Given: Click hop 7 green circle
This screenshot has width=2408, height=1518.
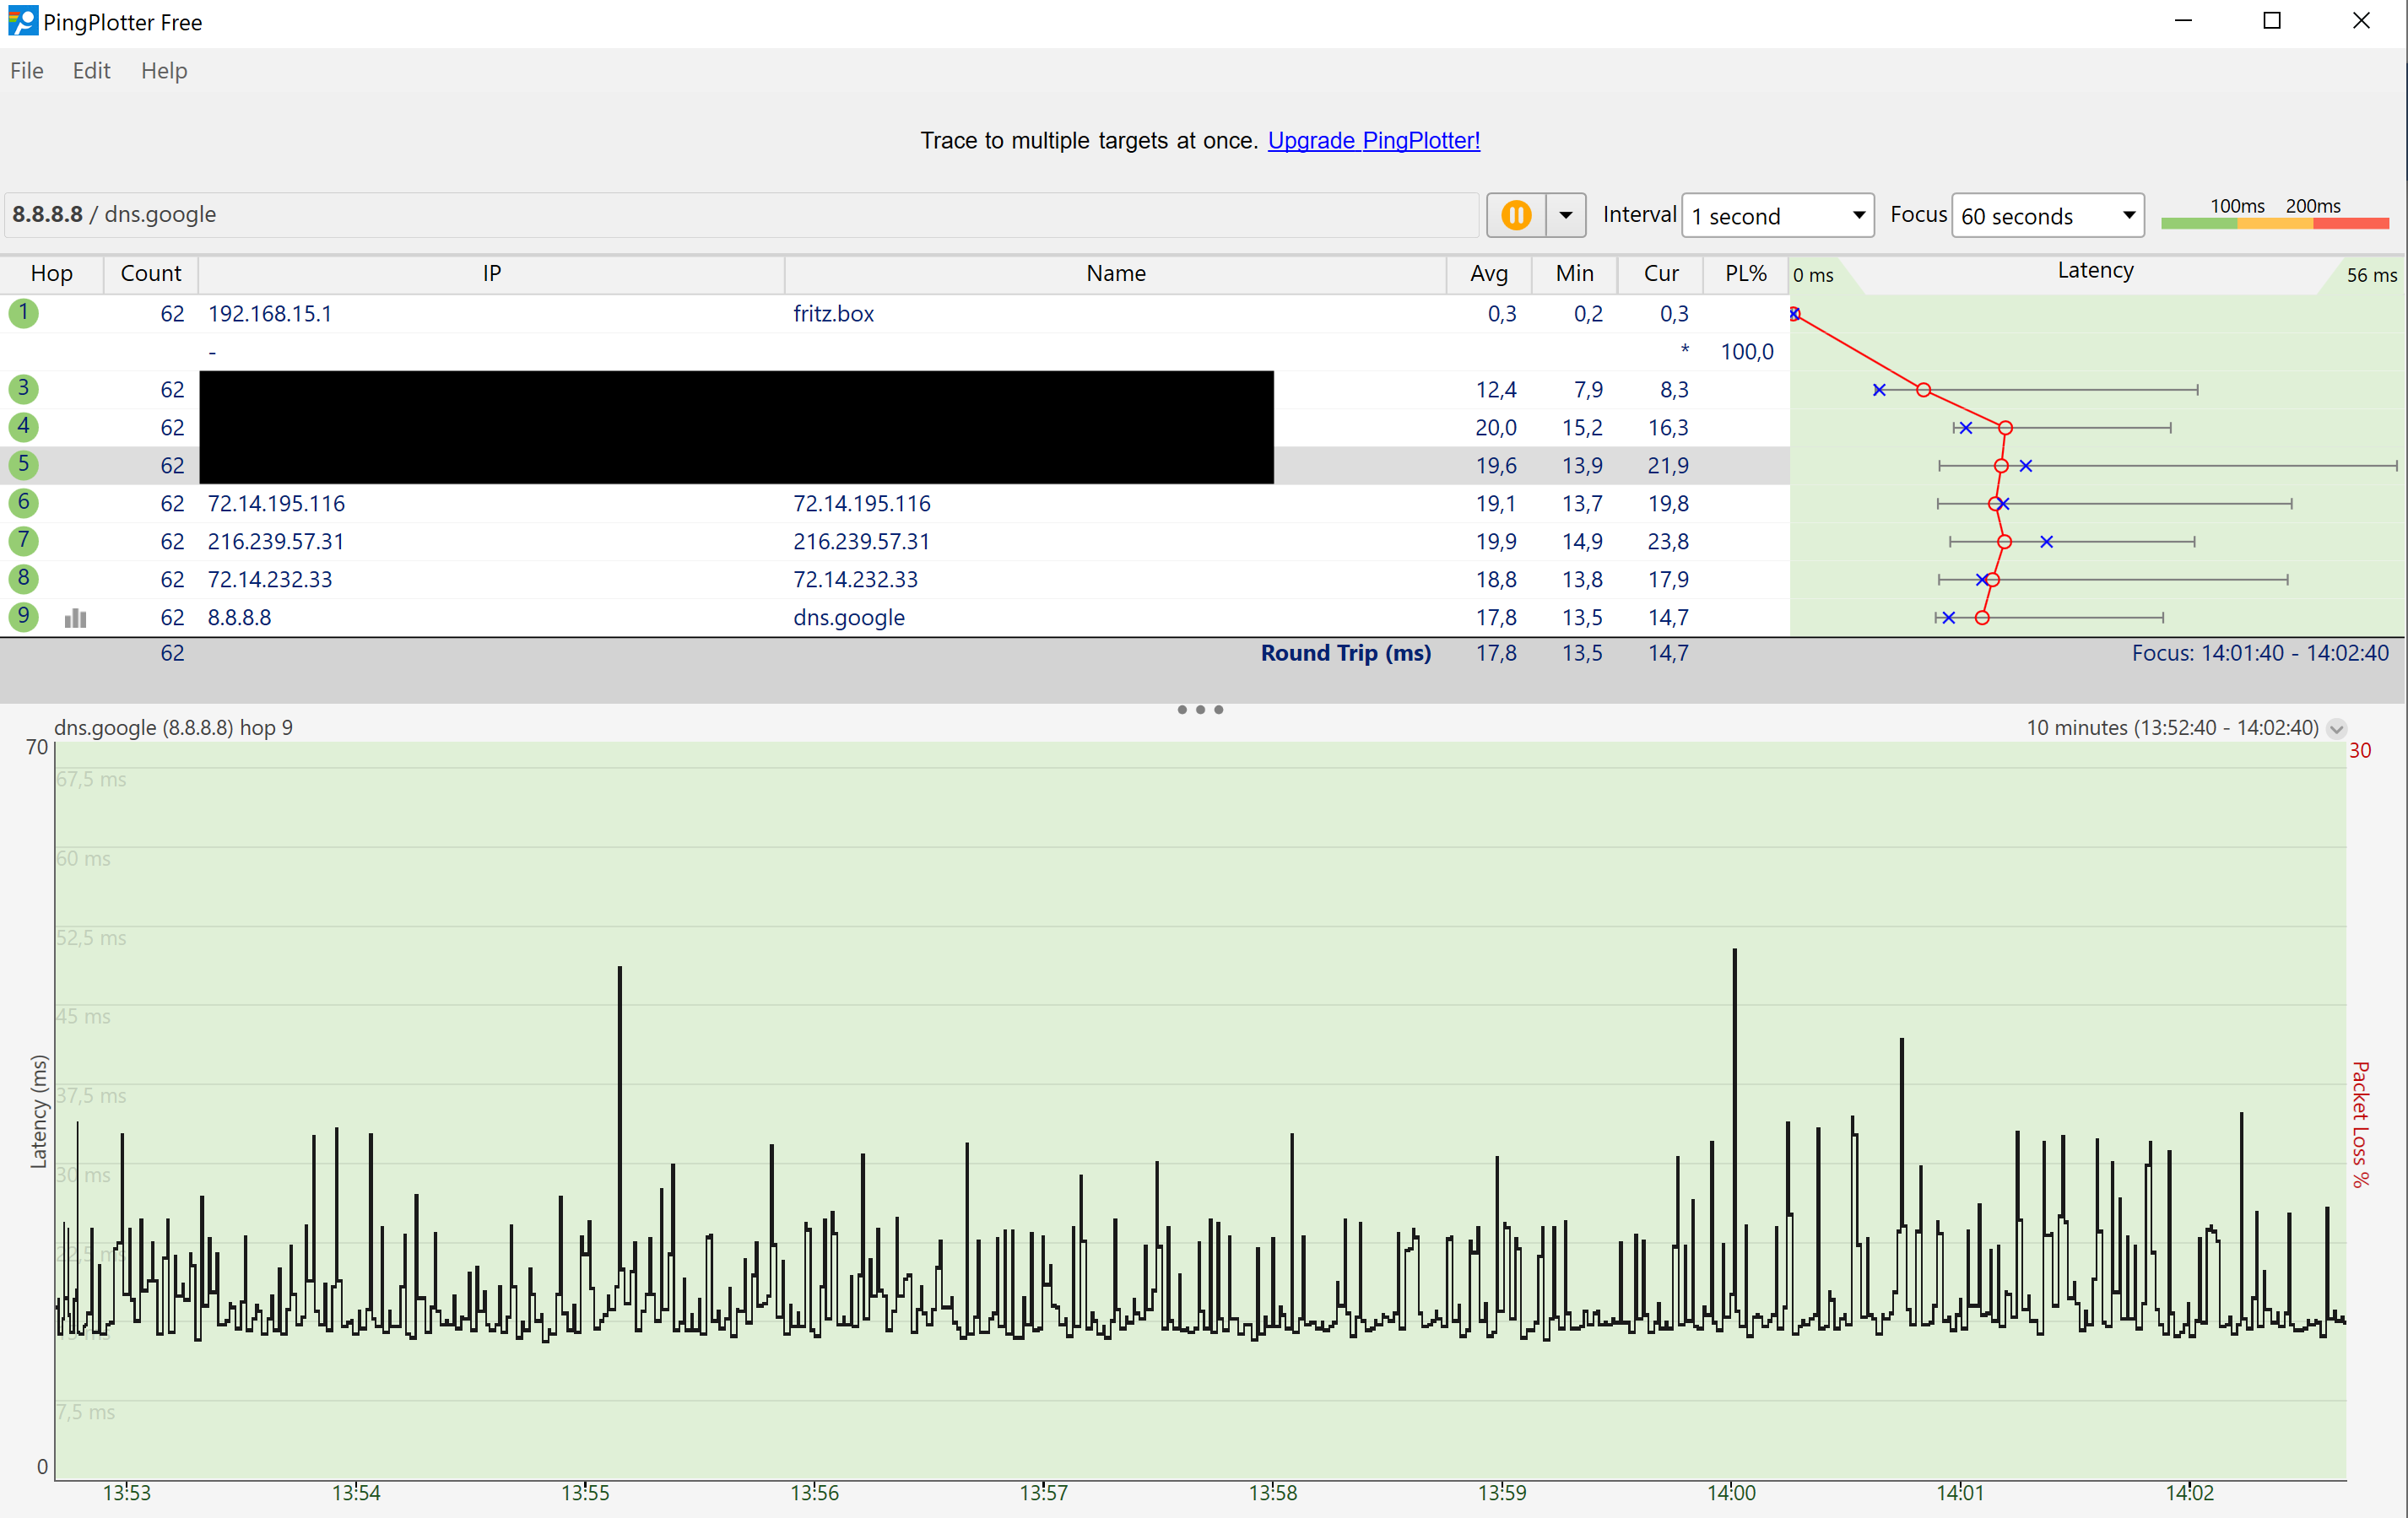Looking at the screenshot, I should (23, 541).
